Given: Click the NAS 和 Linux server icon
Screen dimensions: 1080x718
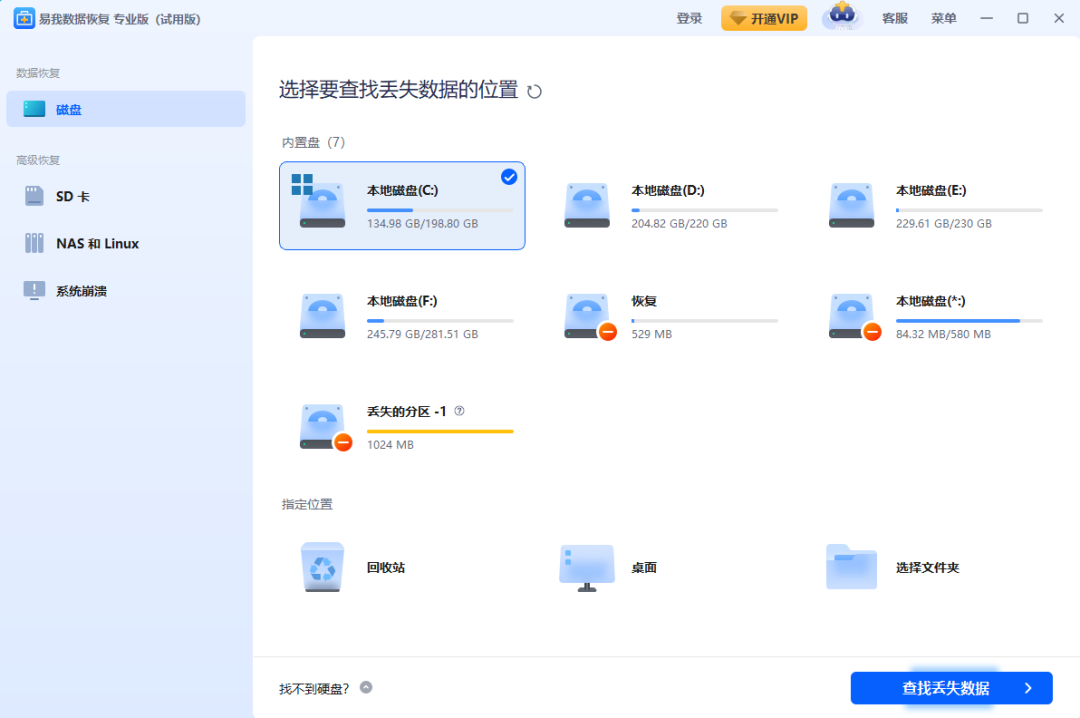Looking at the screenshot, I should [34, 243].
